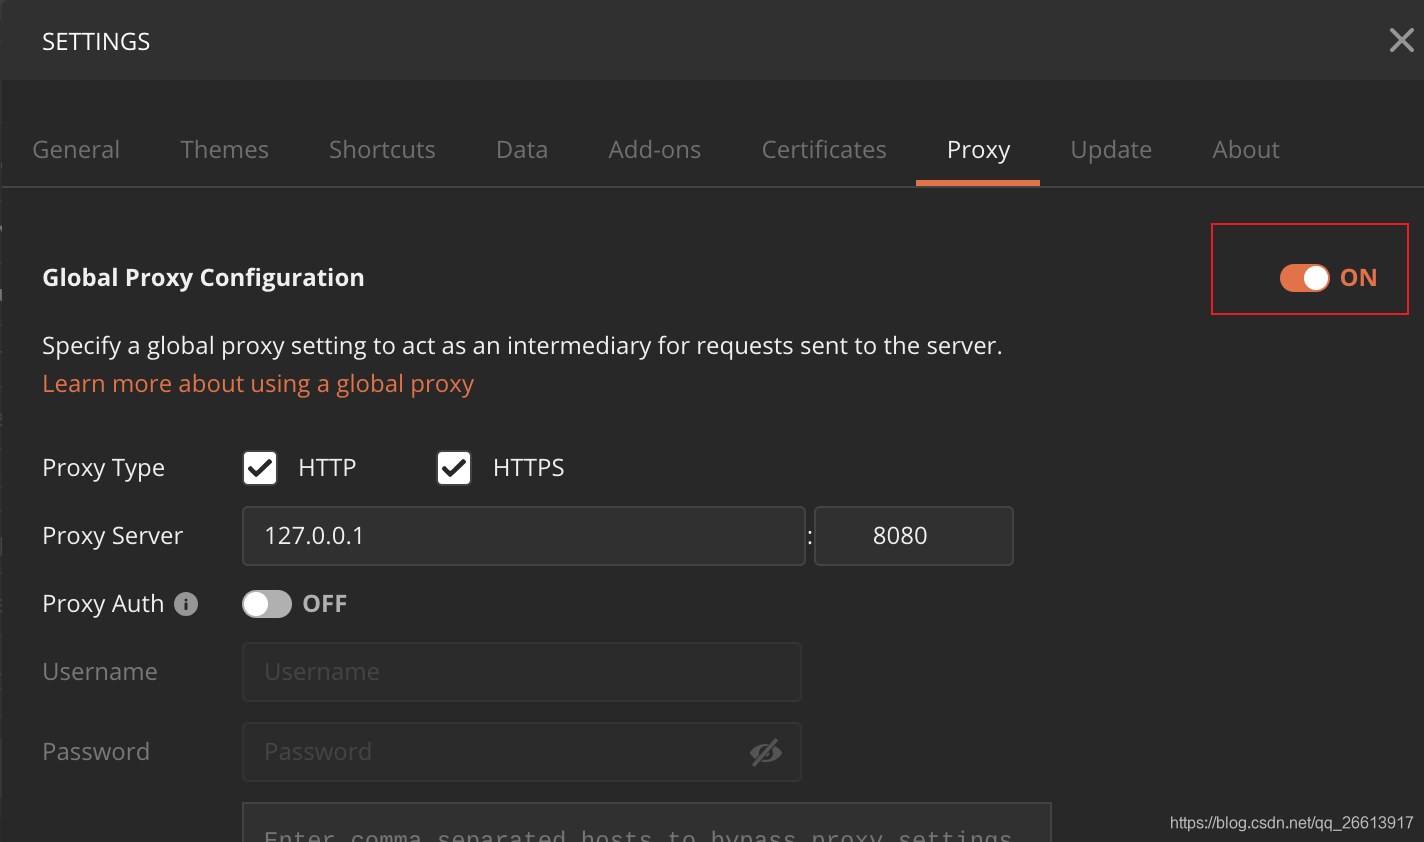
Task: Open the Update tab
Action: (1111, 150)
